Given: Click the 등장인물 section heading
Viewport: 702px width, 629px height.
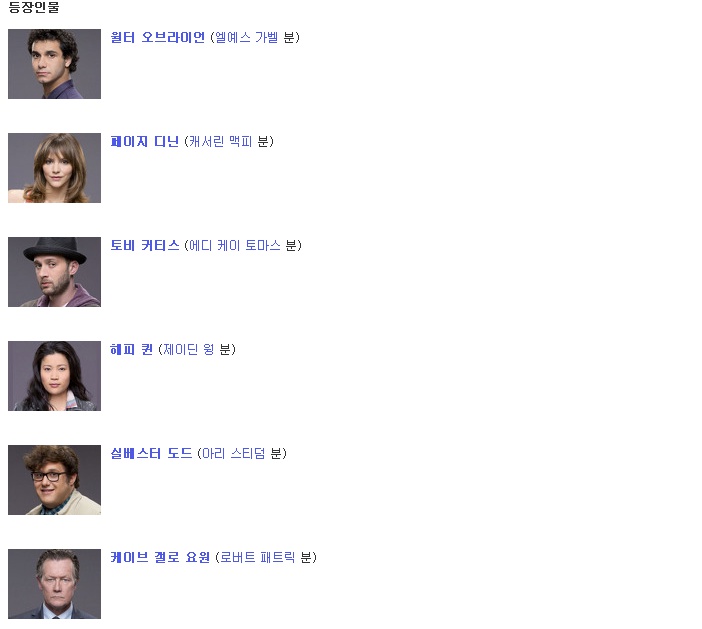Looking at the screenshot, I should coord(34,7).
